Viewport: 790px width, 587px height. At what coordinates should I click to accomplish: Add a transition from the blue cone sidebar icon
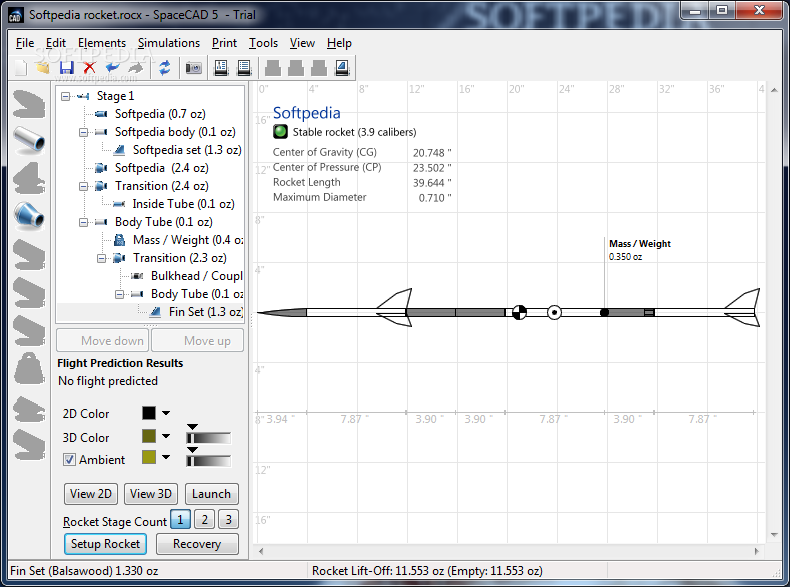click(29, 215)
